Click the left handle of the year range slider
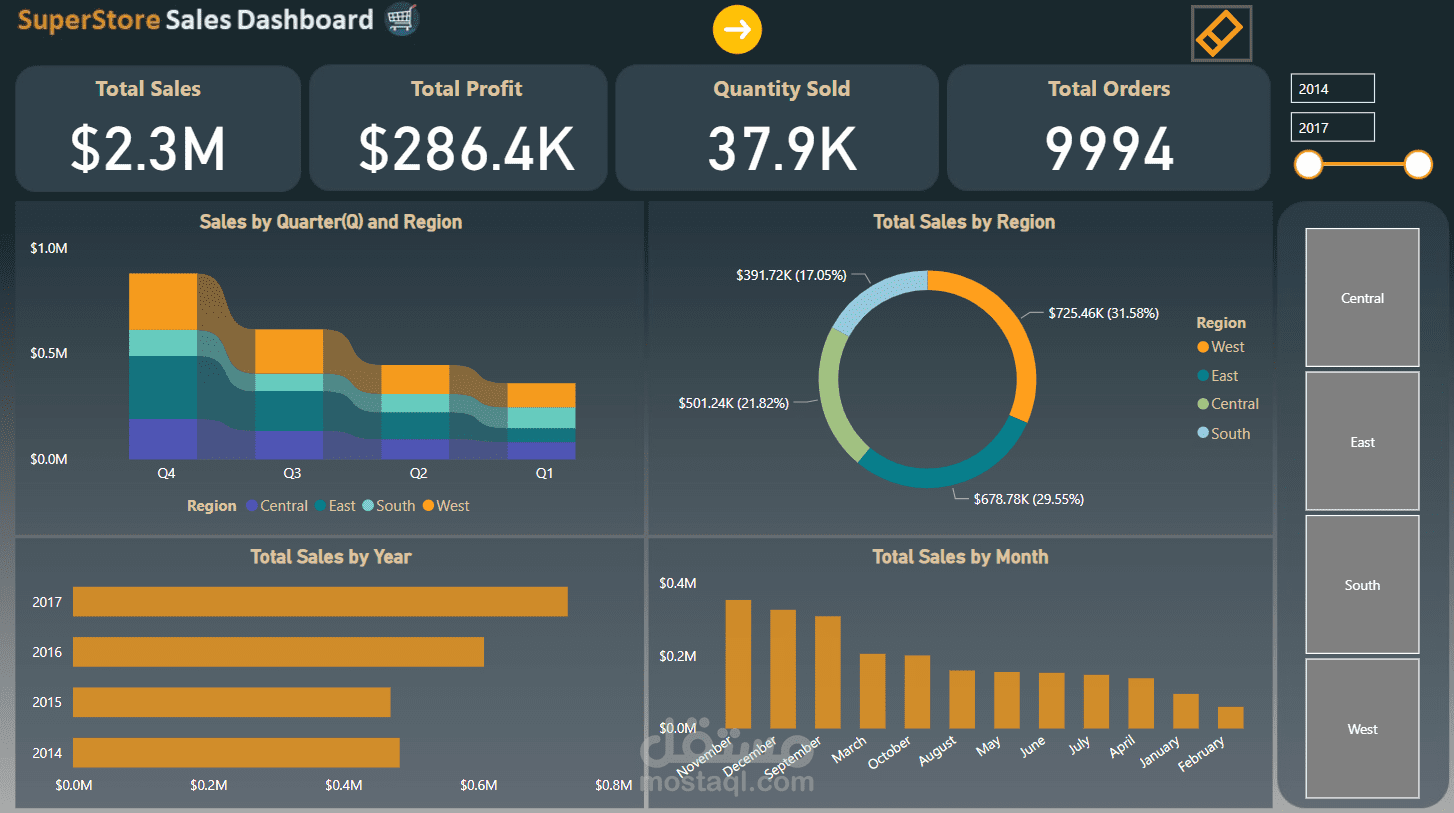1454x813 pixels. (1307, 164)
